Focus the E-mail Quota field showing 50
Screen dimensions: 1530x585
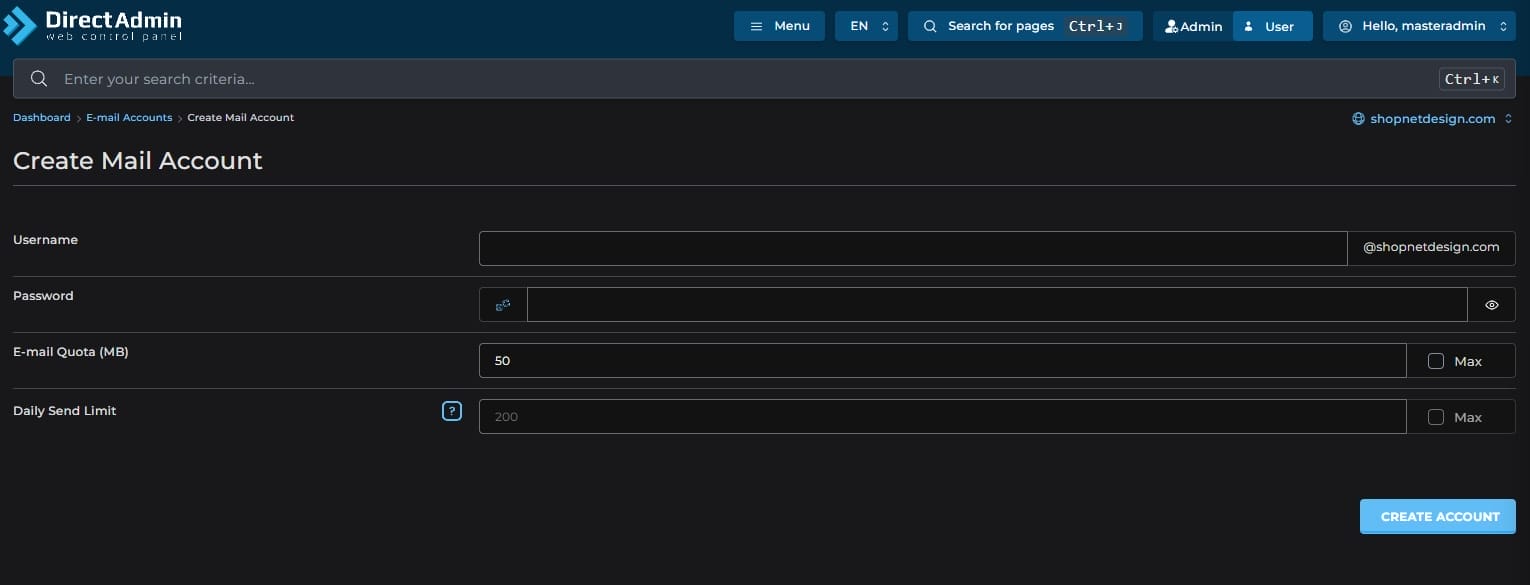(942, 361)
